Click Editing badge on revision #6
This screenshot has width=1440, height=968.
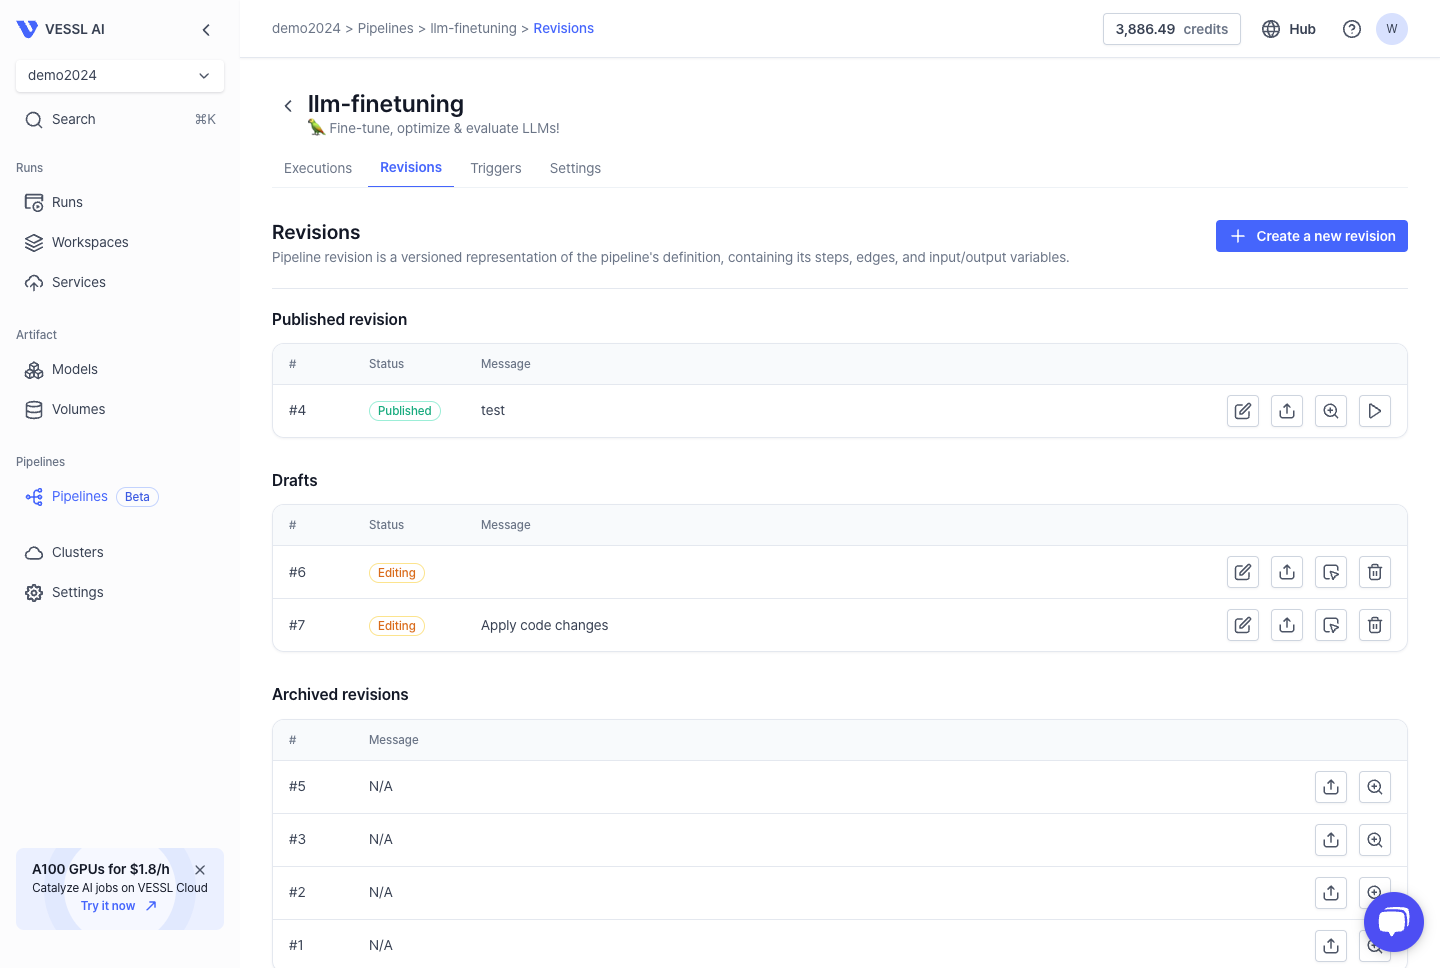click(397, 573)
